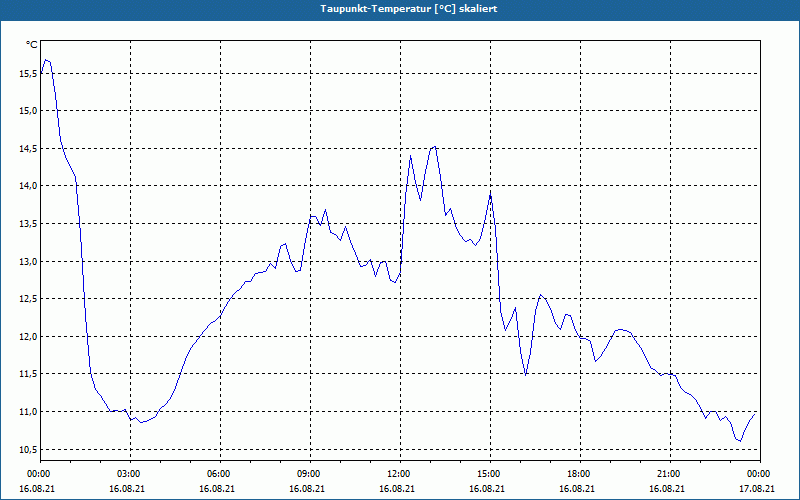Select the "15,5" y-axis tick label
Screen dimensions: 800x500
(x=29, y=73)
